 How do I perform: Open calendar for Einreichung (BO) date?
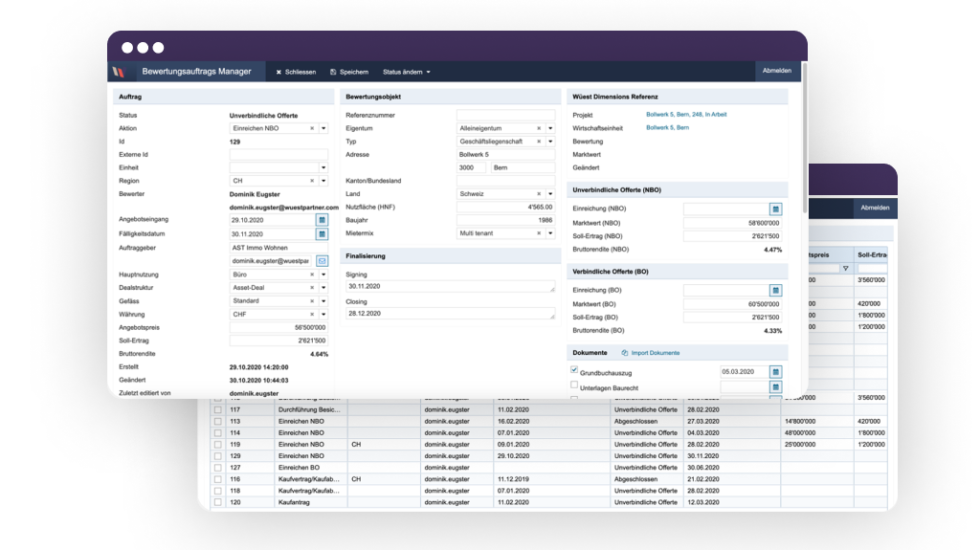tap(775, 291)
